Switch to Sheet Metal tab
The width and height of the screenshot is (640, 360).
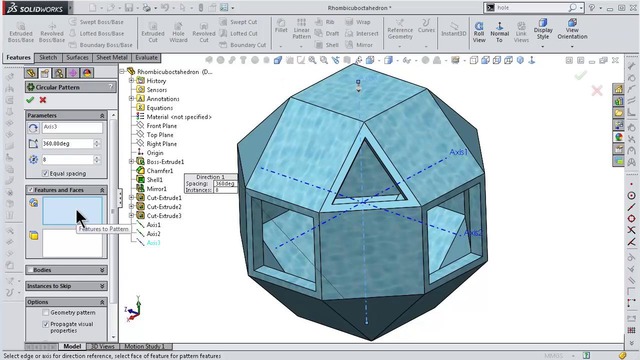click(x=112, y=58)
